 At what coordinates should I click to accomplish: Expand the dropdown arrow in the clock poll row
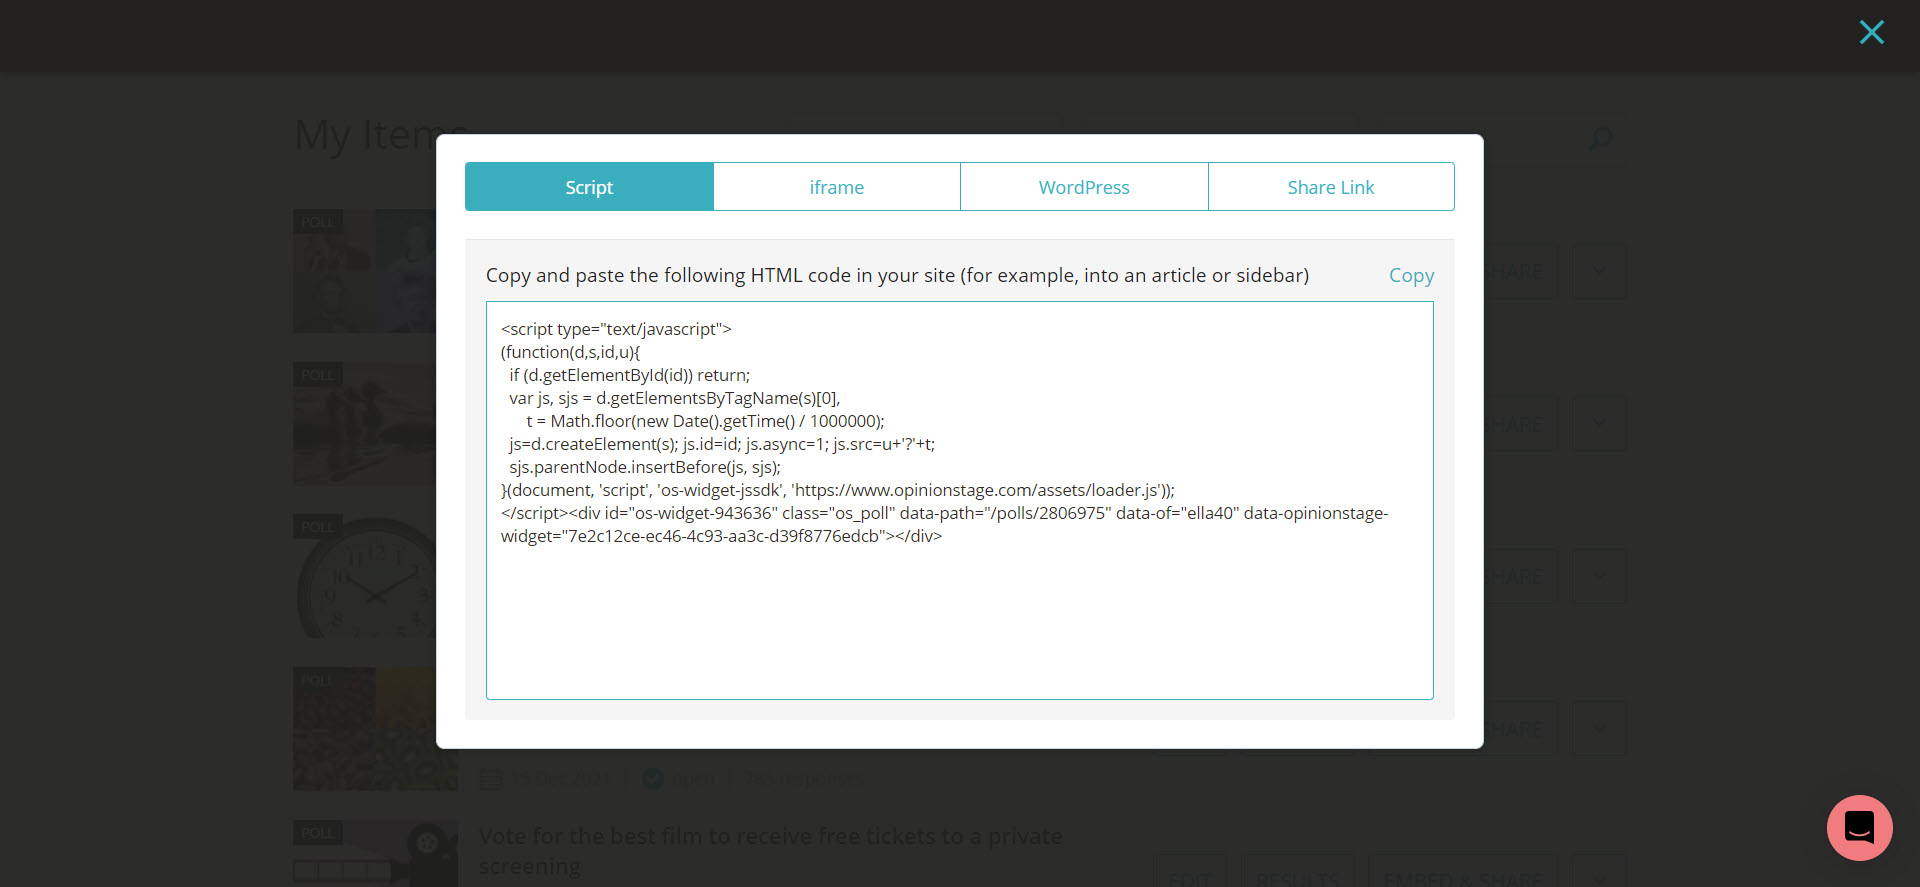click(1599, 576)
